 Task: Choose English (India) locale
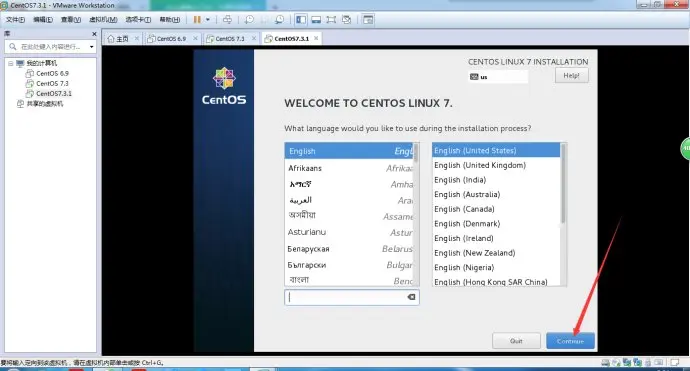[x=496, y=180]
